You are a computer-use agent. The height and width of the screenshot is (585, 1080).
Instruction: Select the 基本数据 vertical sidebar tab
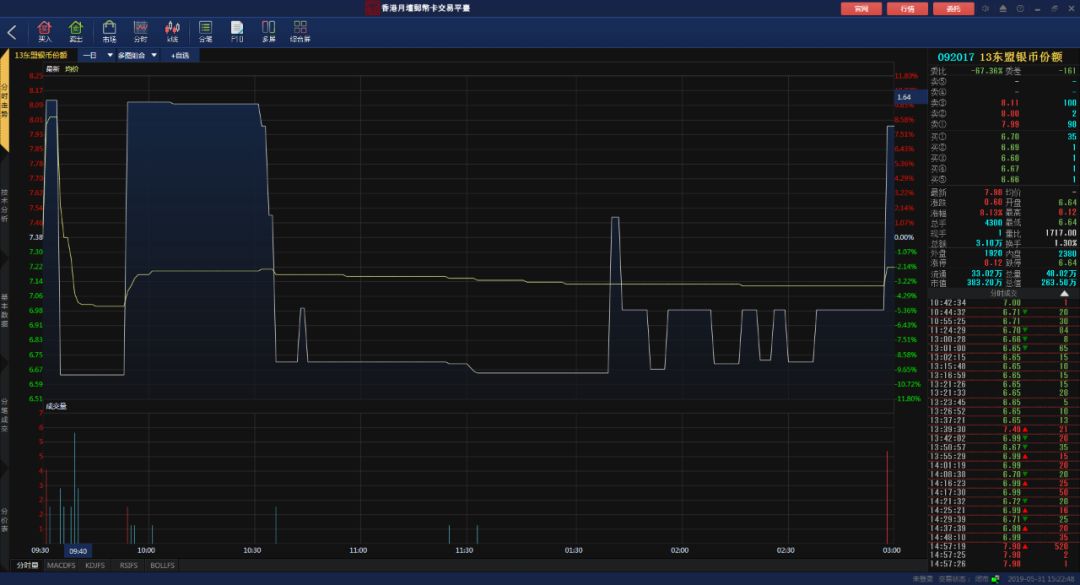(x=4, y=310)
